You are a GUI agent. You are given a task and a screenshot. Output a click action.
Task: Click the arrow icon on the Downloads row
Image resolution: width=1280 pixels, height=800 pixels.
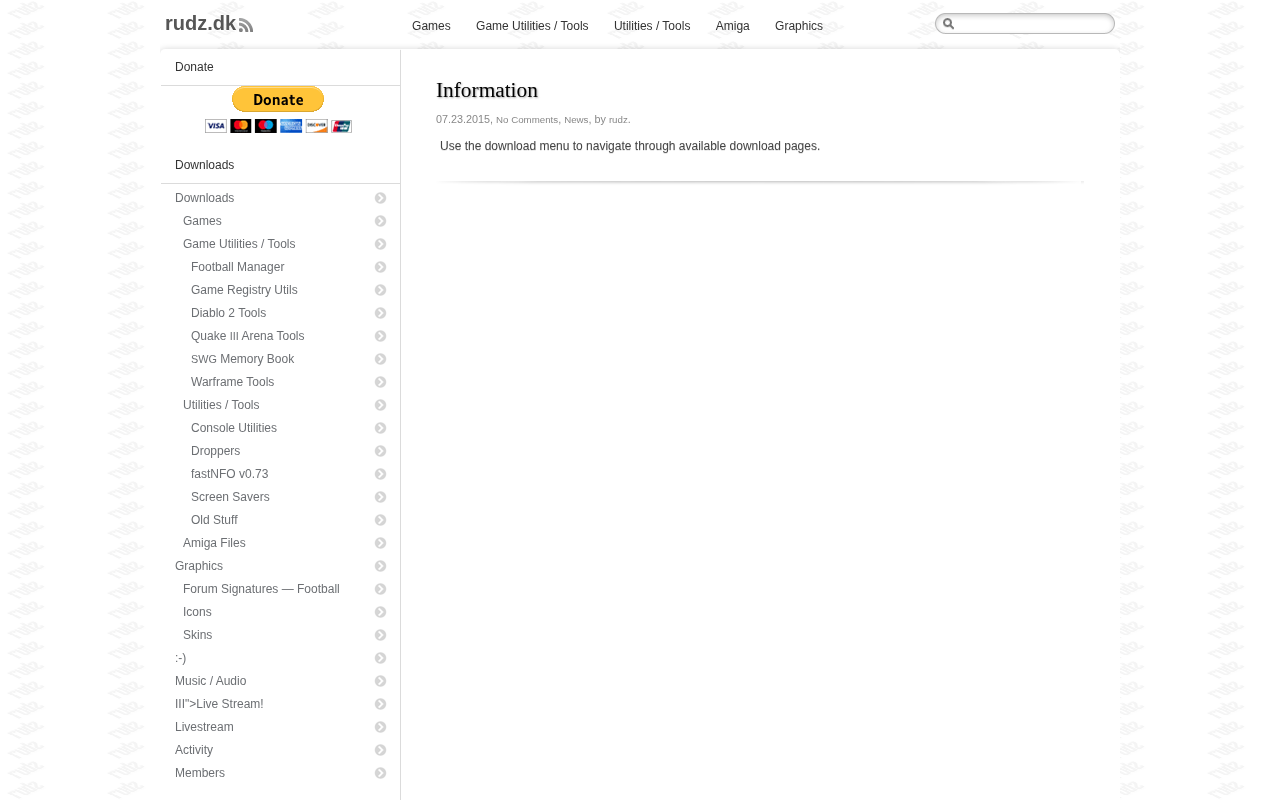pos(381,198)
